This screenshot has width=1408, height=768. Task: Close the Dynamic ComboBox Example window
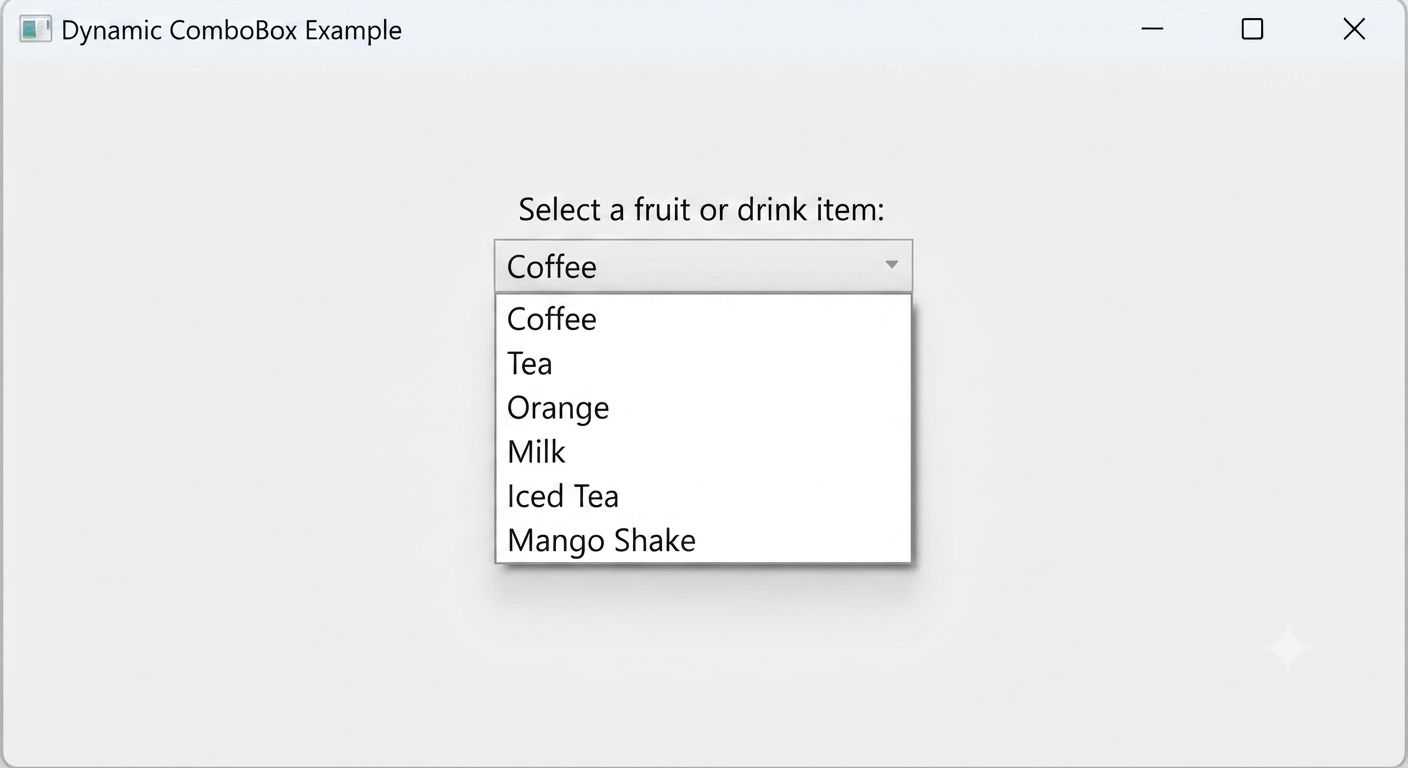(x=1354, y=29)
